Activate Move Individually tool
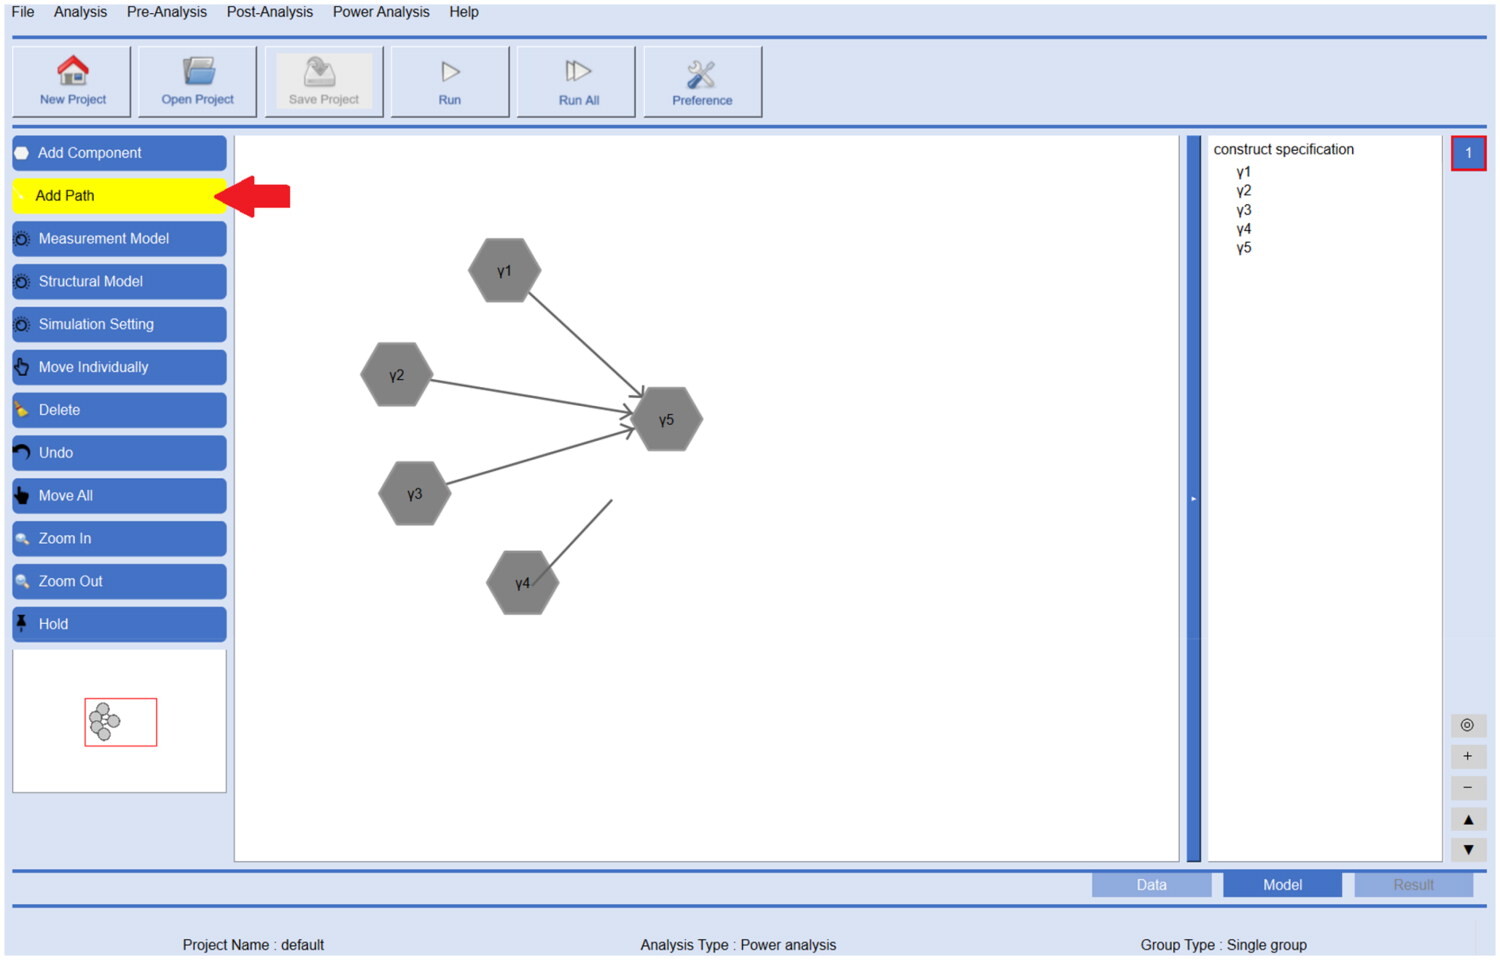Screen dimensions: 1500x960 119,367
